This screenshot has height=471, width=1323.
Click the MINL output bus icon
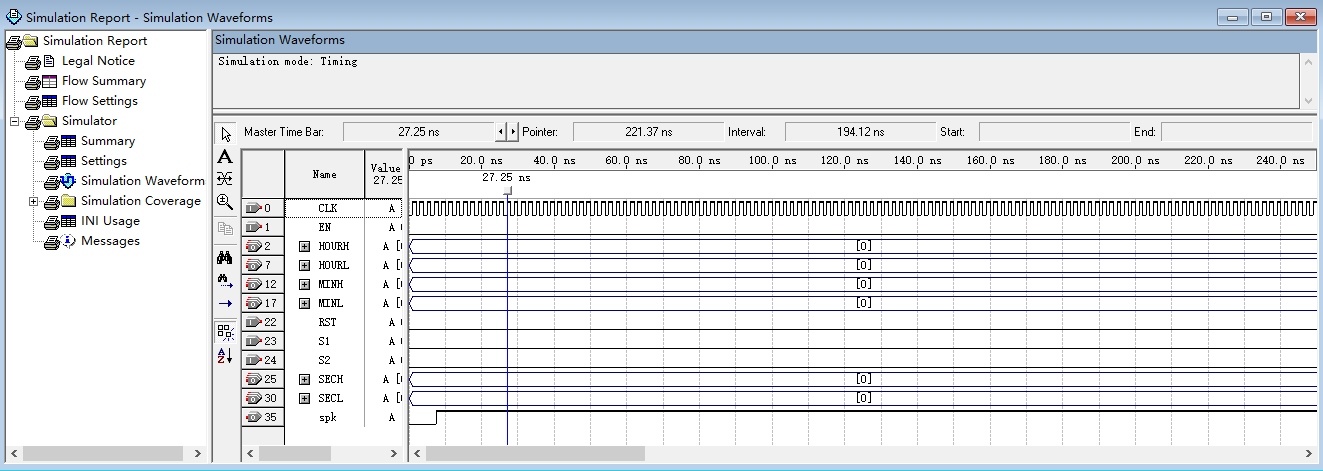point(253,303)
